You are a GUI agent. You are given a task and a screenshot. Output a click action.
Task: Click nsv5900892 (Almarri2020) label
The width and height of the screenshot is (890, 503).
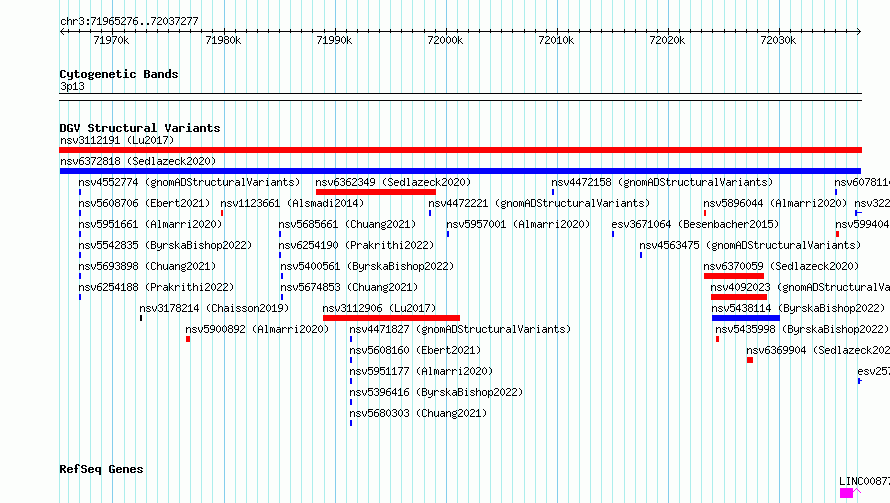257,329
